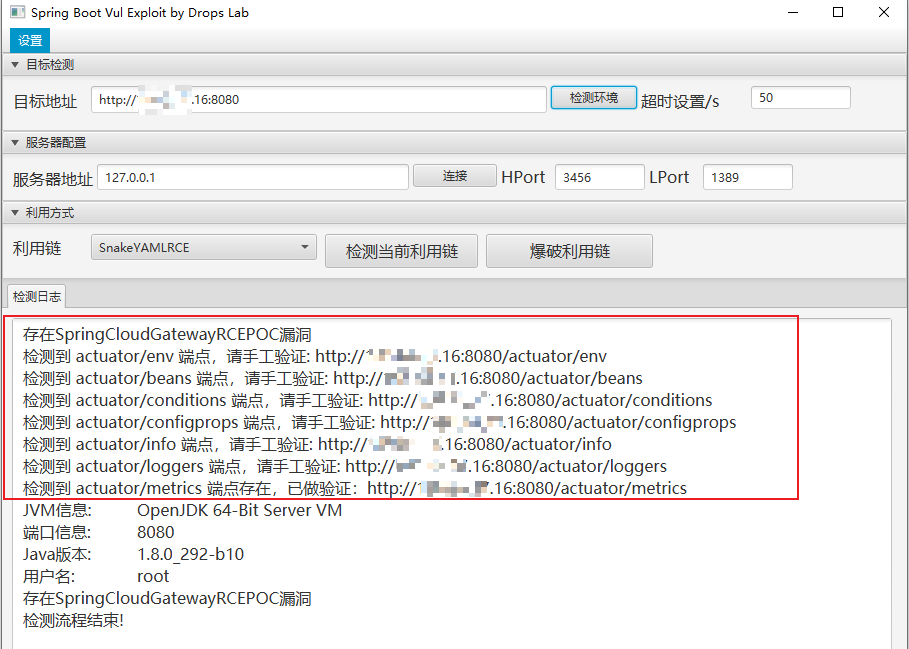Click the LPort field showing 1389
Image resolution: width=909 pixels, height=649 pixels.
[747, 177]
